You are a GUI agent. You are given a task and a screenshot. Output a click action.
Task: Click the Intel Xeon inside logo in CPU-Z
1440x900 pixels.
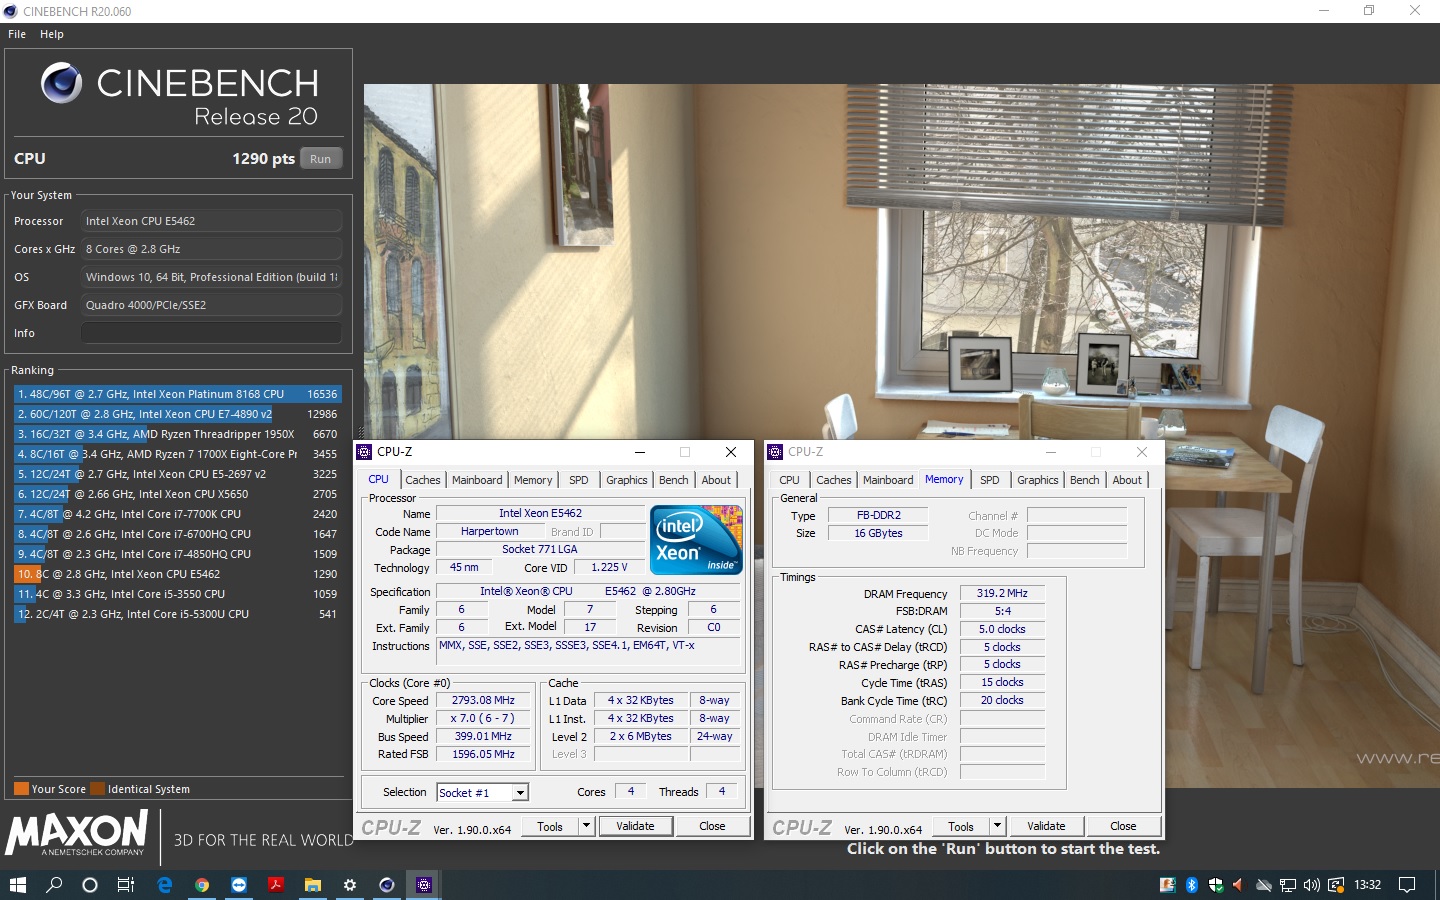pyautogui.click(x=696, y=540)
